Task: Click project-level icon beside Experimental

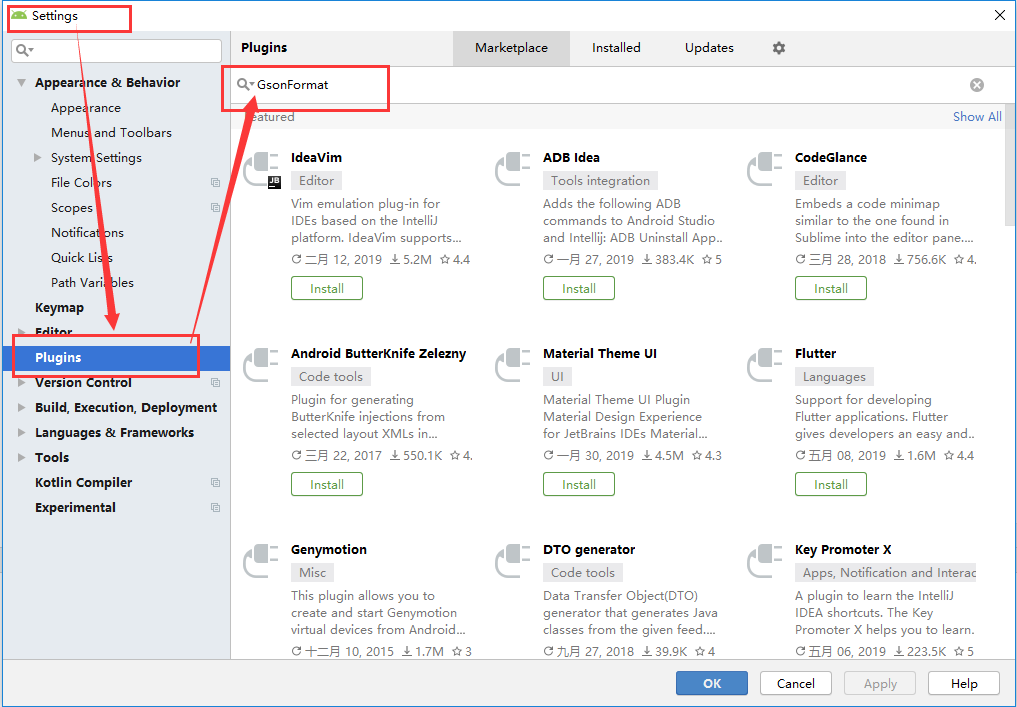Action: pos(215,507)
